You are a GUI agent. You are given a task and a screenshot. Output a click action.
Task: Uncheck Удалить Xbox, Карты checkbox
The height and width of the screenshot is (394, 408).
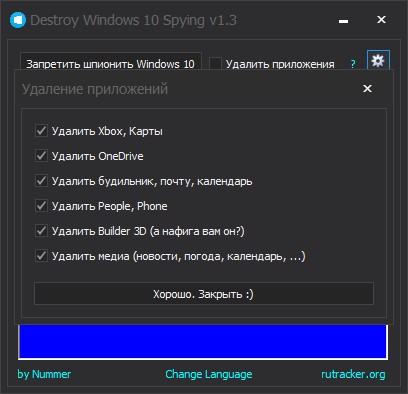(41, 131)
